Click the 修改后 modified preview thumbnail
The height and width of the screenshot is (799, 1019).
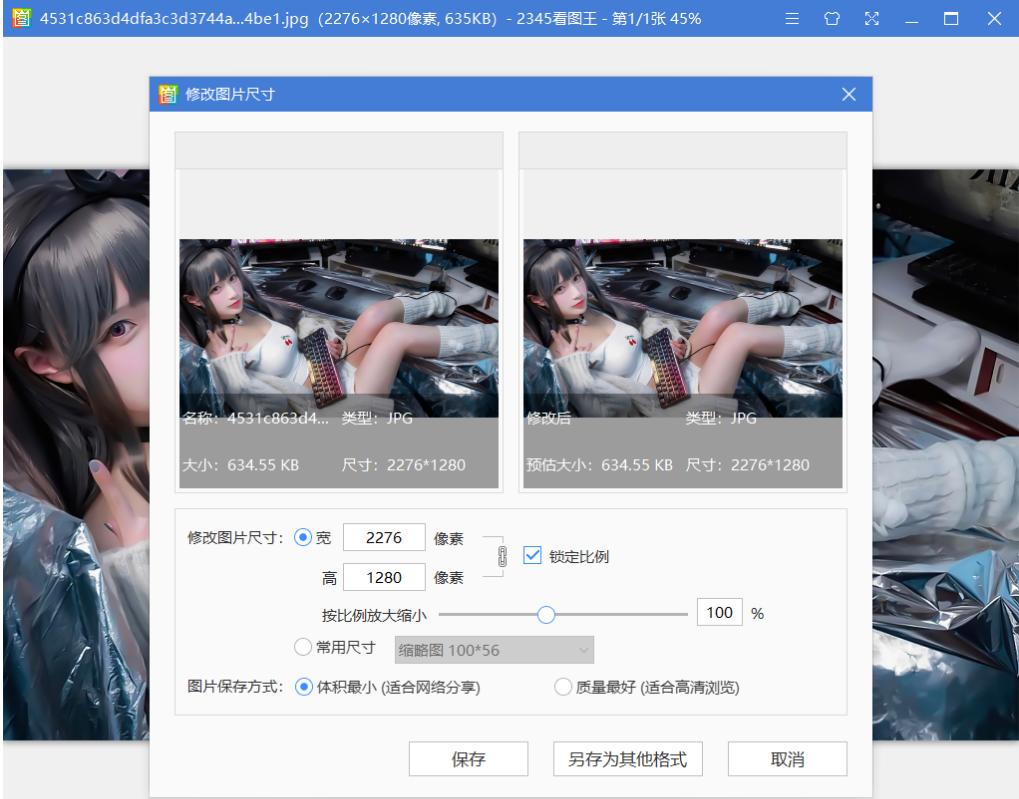681,320
